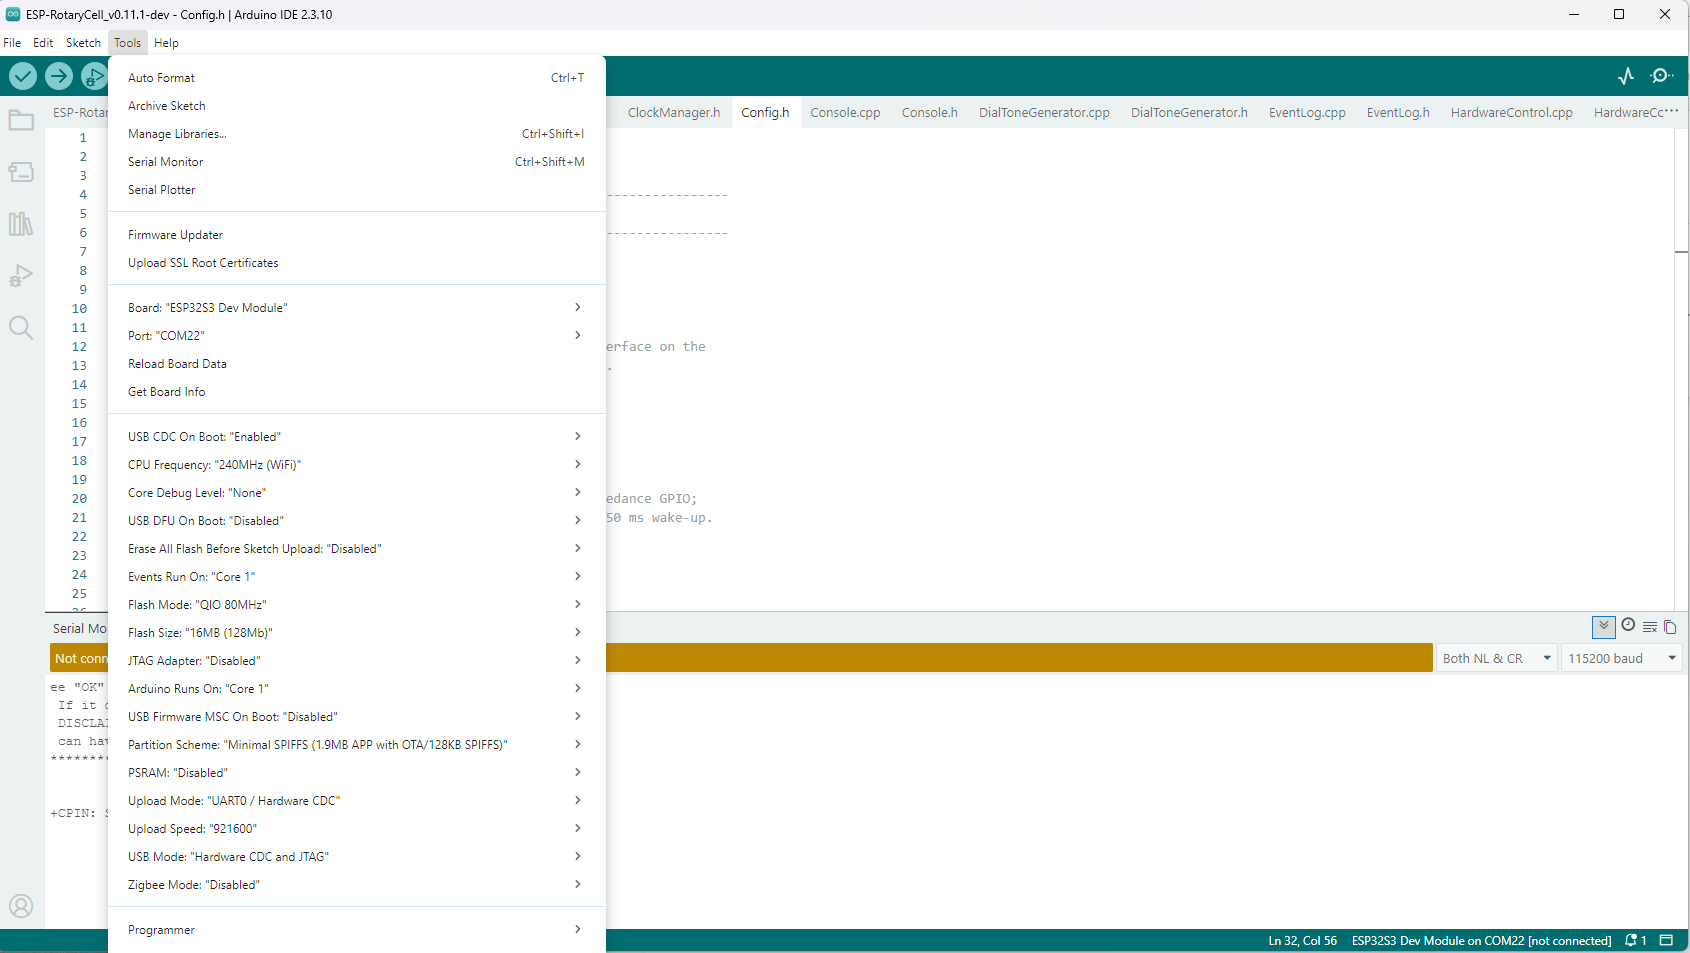Expand Flash Size 16MB submenu

(356, 633)
